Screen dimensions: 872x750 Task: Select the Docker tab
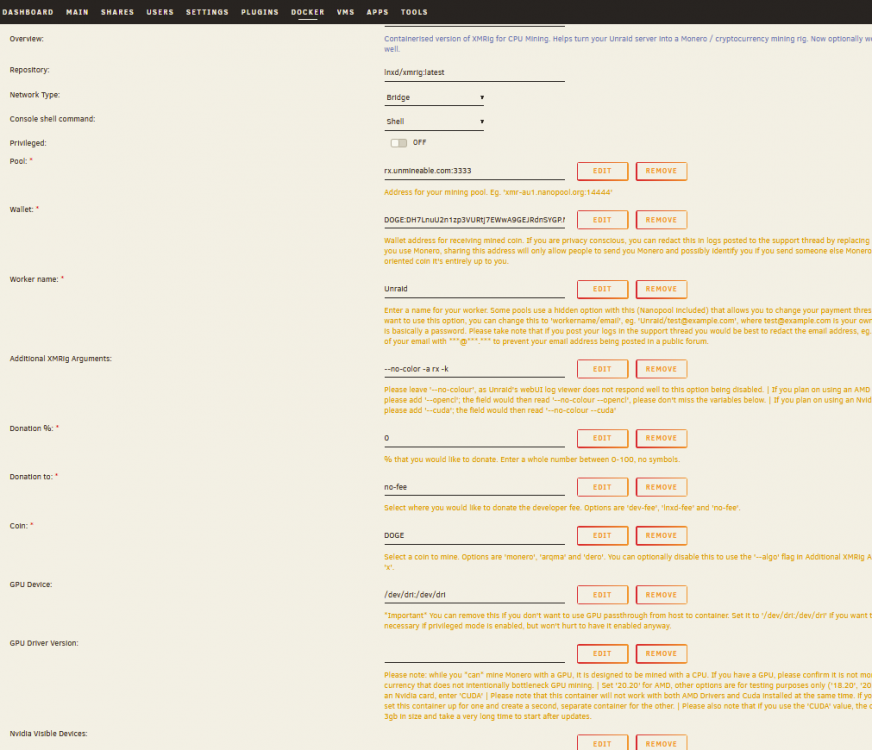click(x=308, y=12)
